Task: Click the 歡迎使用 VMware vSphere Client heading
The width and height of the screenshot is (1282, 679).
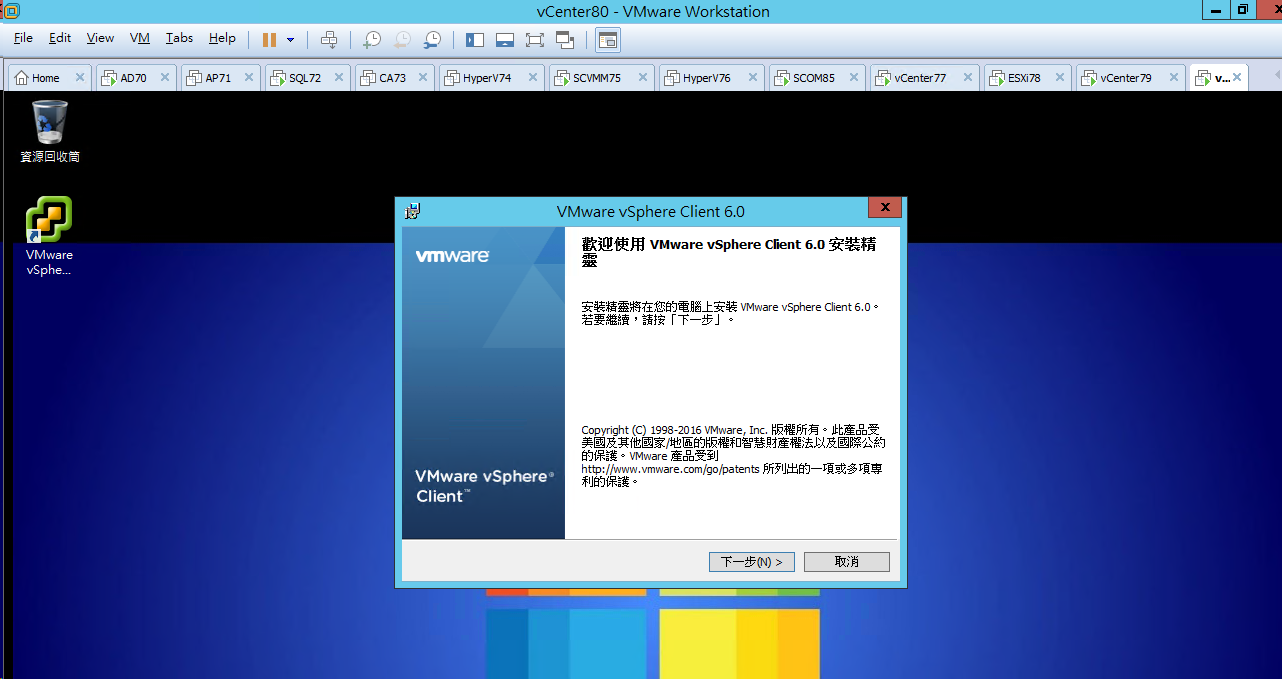Action: [x=729, y=252]
